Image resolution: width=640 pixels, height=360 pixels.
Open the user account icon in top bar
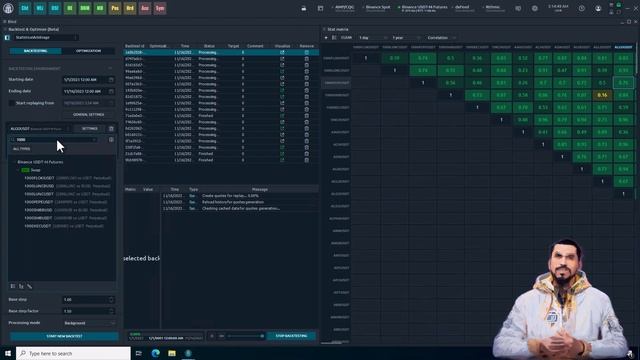[x=598, y=8]
